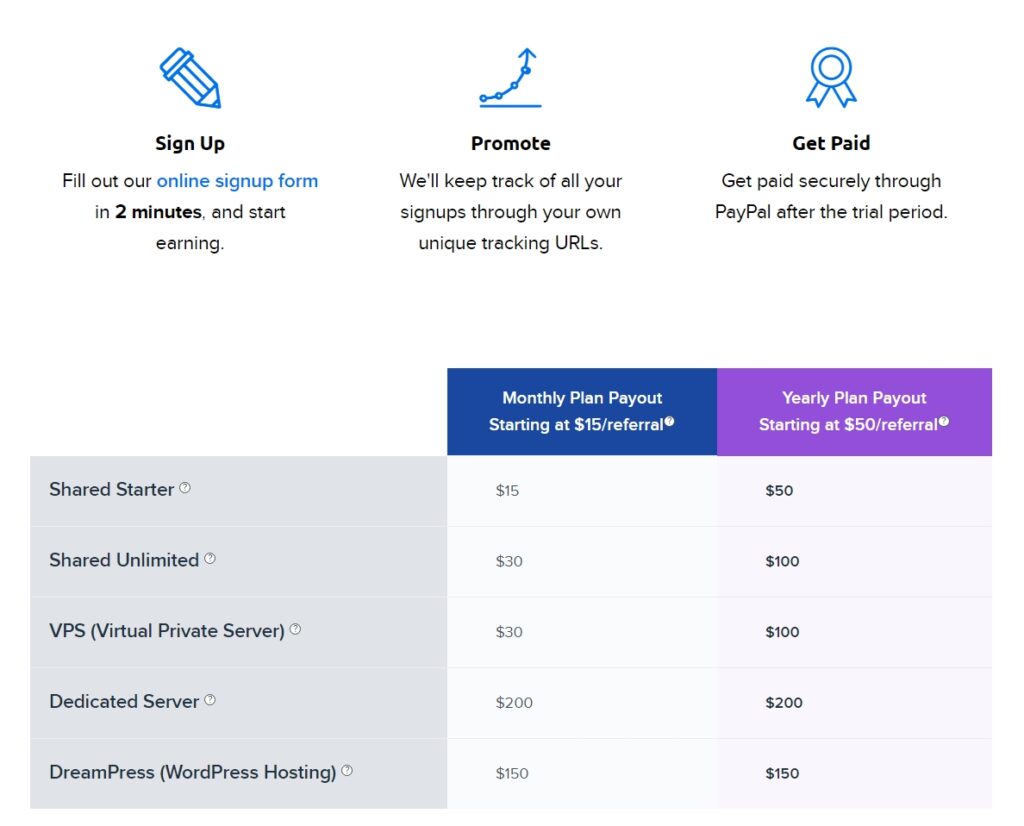Click the pencil Sign Up icon

click(x=190, y=77)
